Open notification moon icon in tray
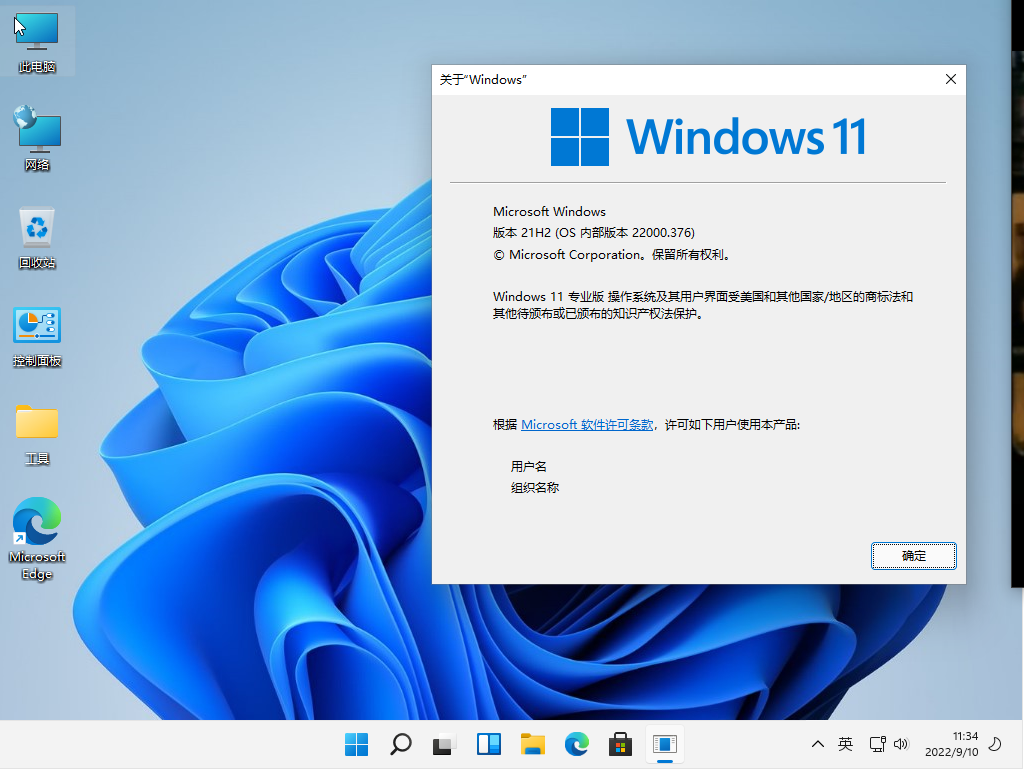1024x770 pixels. pos(995,744)
